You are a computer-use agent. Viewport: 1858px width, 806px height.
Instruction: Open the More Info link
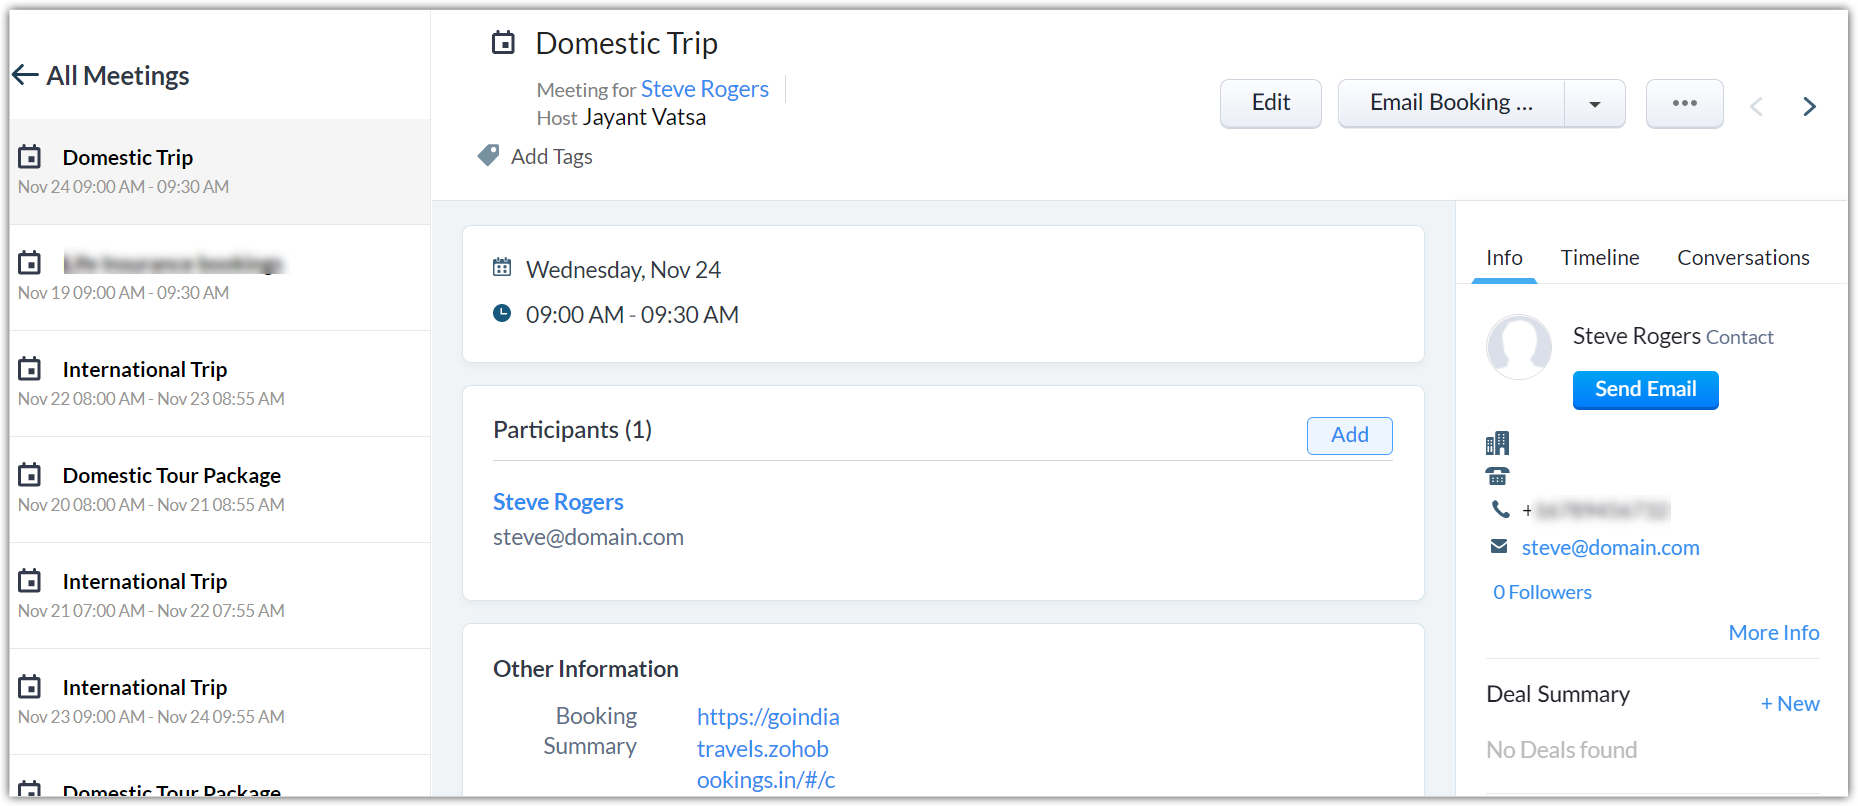[x=1773, y=633]
